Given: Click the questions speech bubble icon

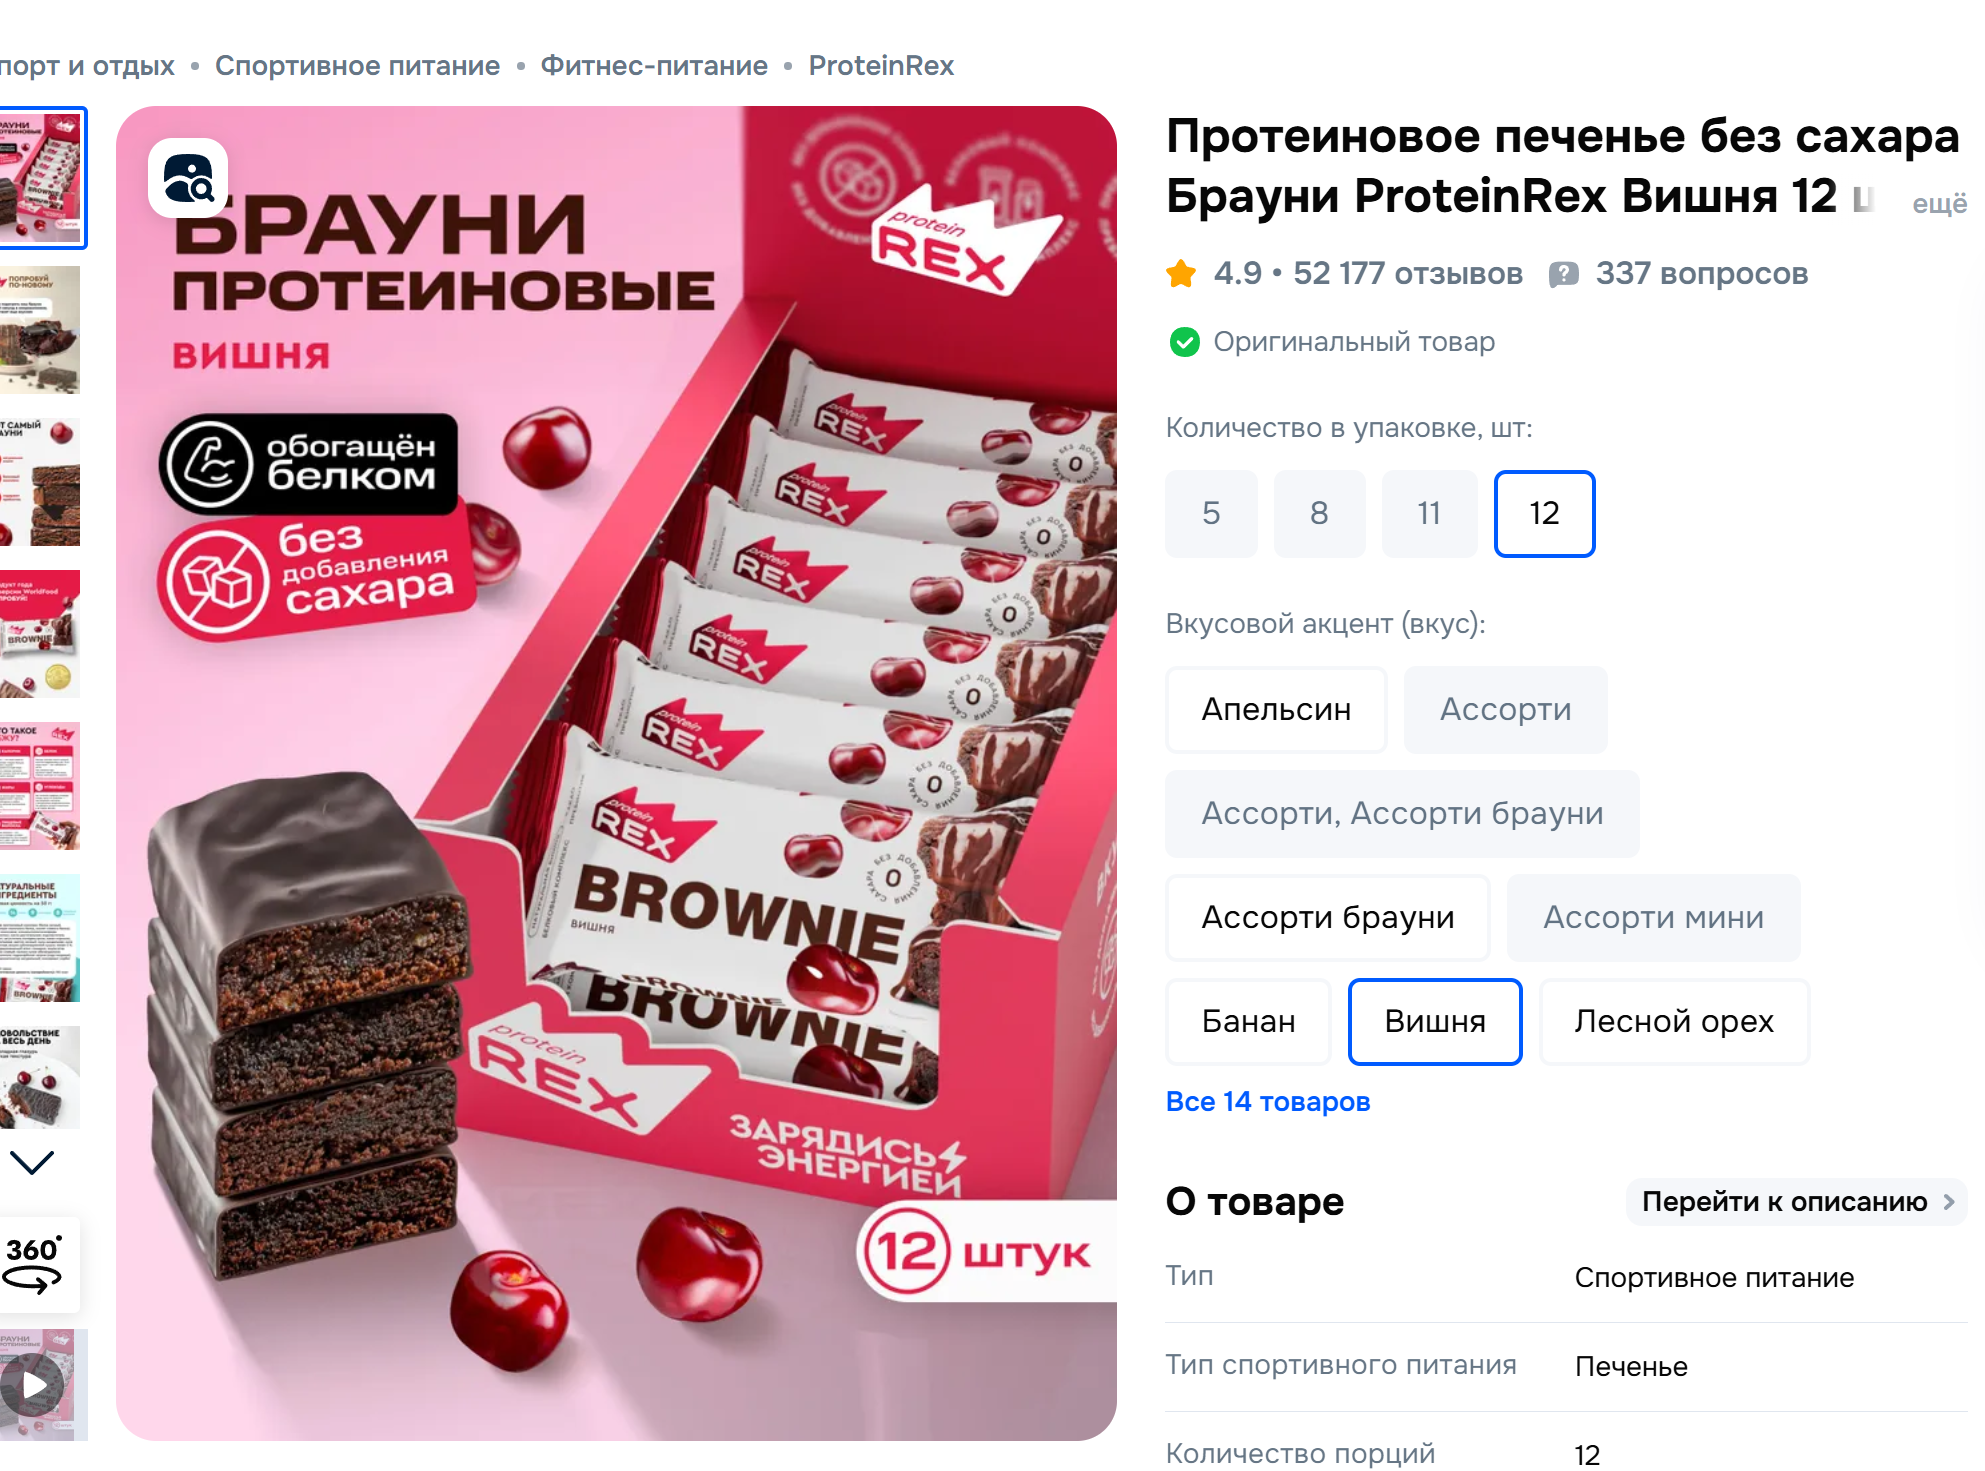Looking at the screenshot, I should tap(1563, 274).
